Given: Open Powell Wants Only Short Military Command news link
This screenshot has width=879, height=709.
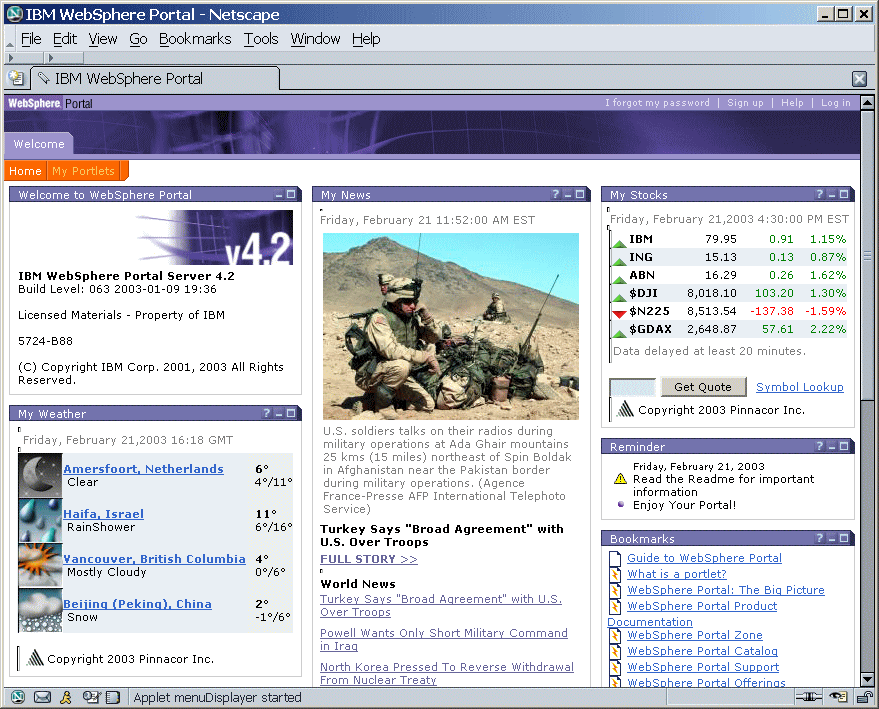Looking at the screenshot, I should 443,639.
